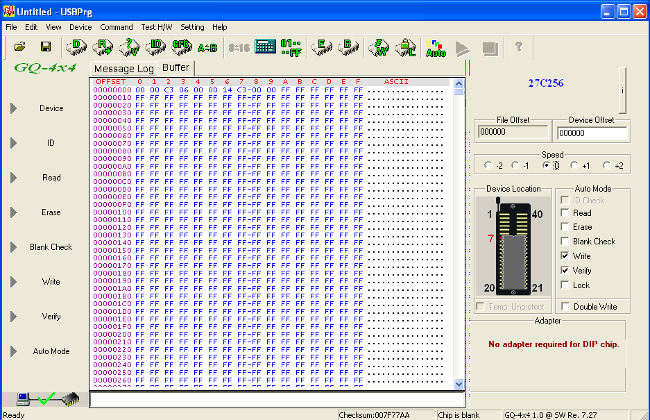Image resolution: width=650 pixels, height=420 pixels.
Task: Verify chip using the ?V chip icon
Action: click(129, 47)
